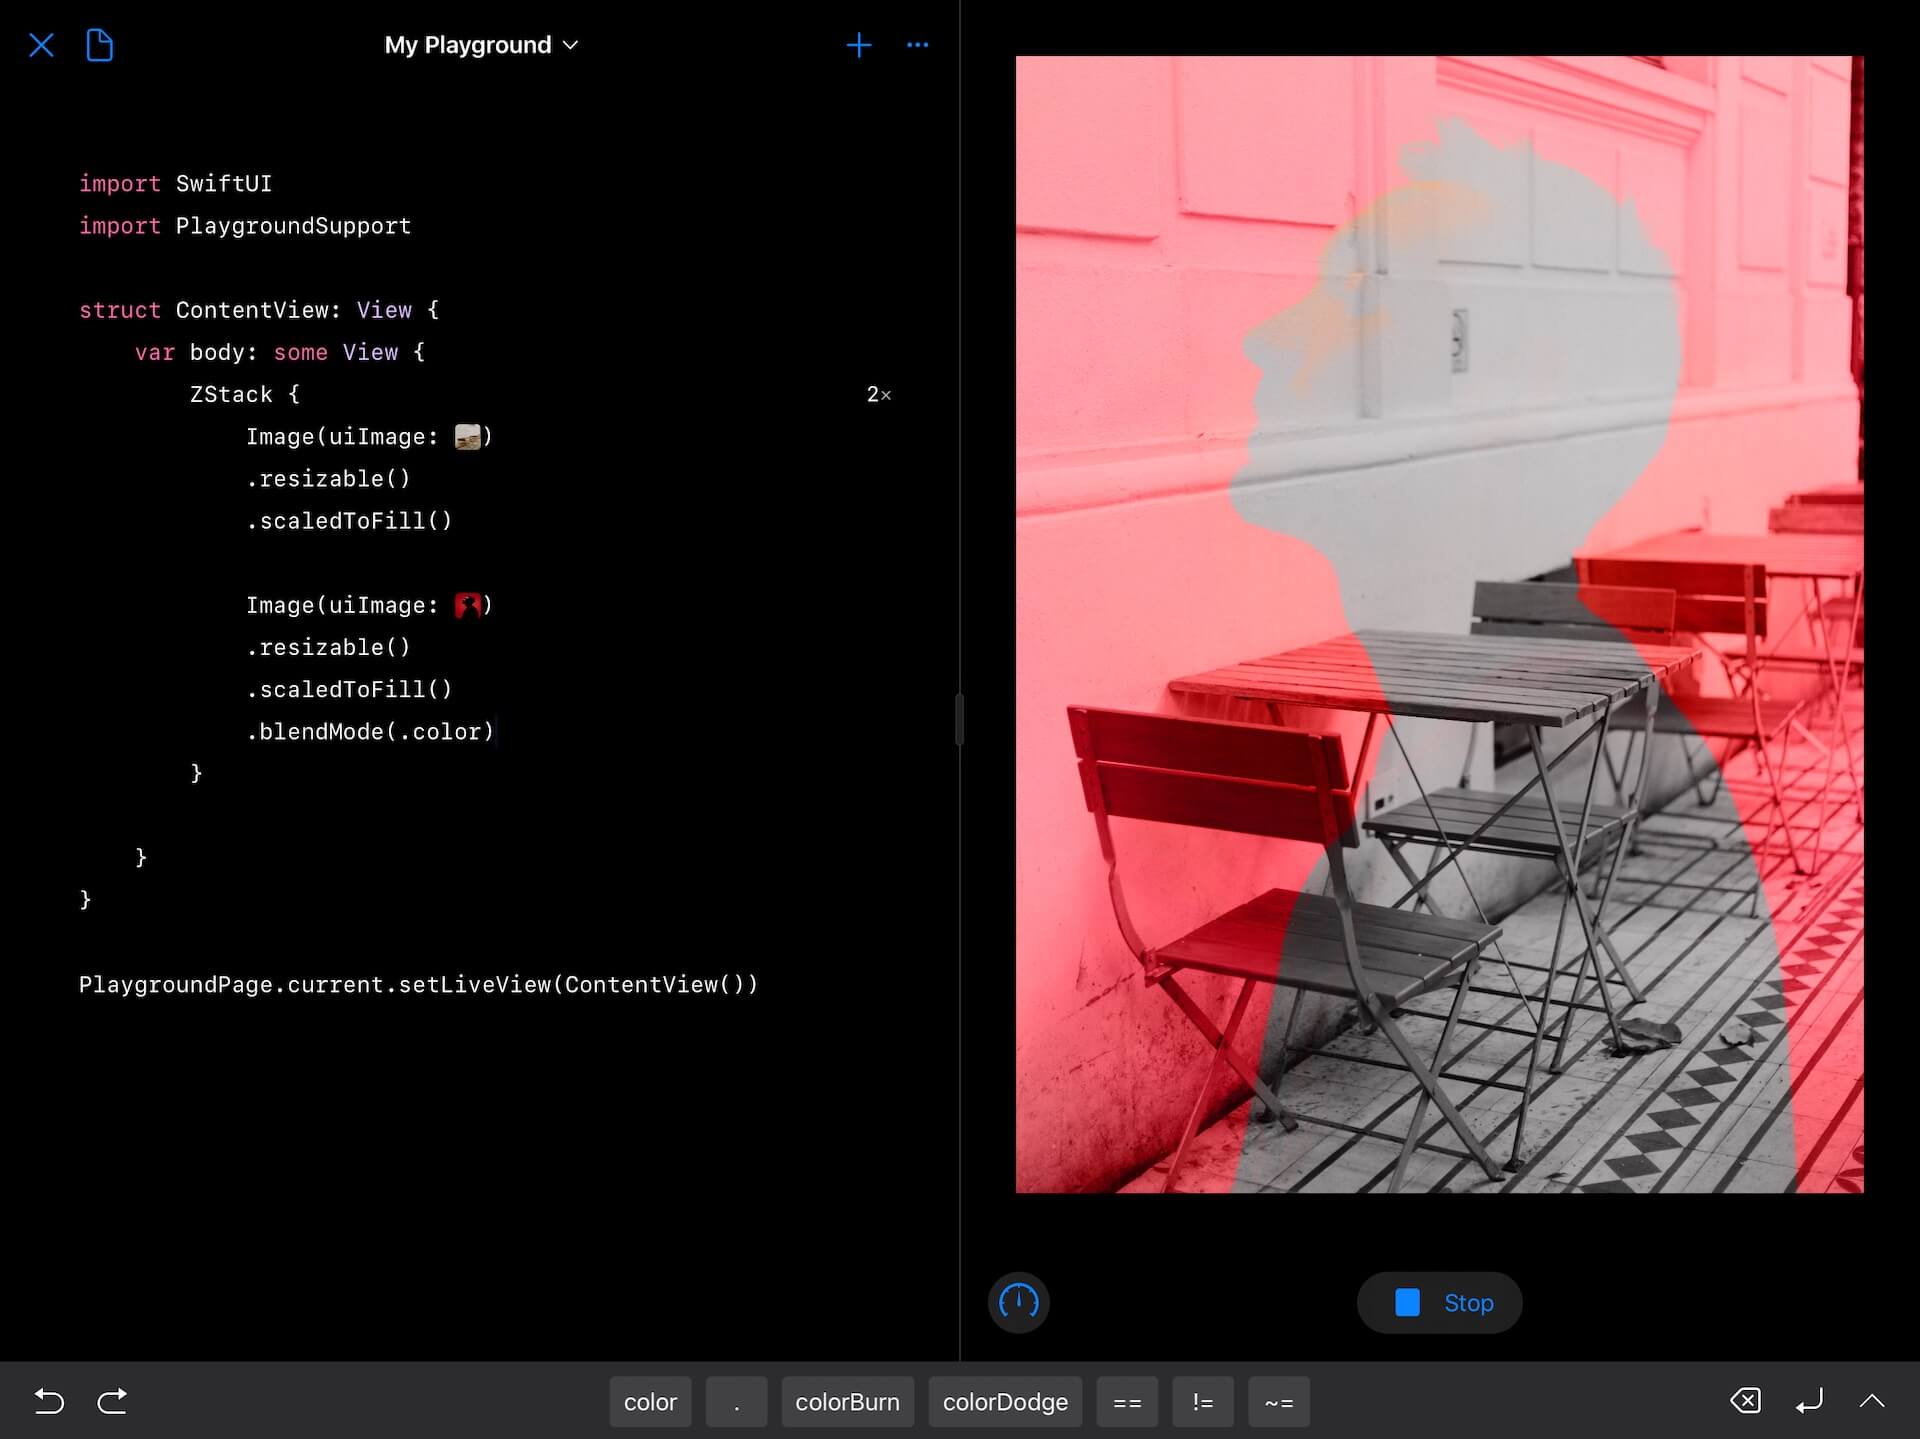Create a new playground page

859,45
